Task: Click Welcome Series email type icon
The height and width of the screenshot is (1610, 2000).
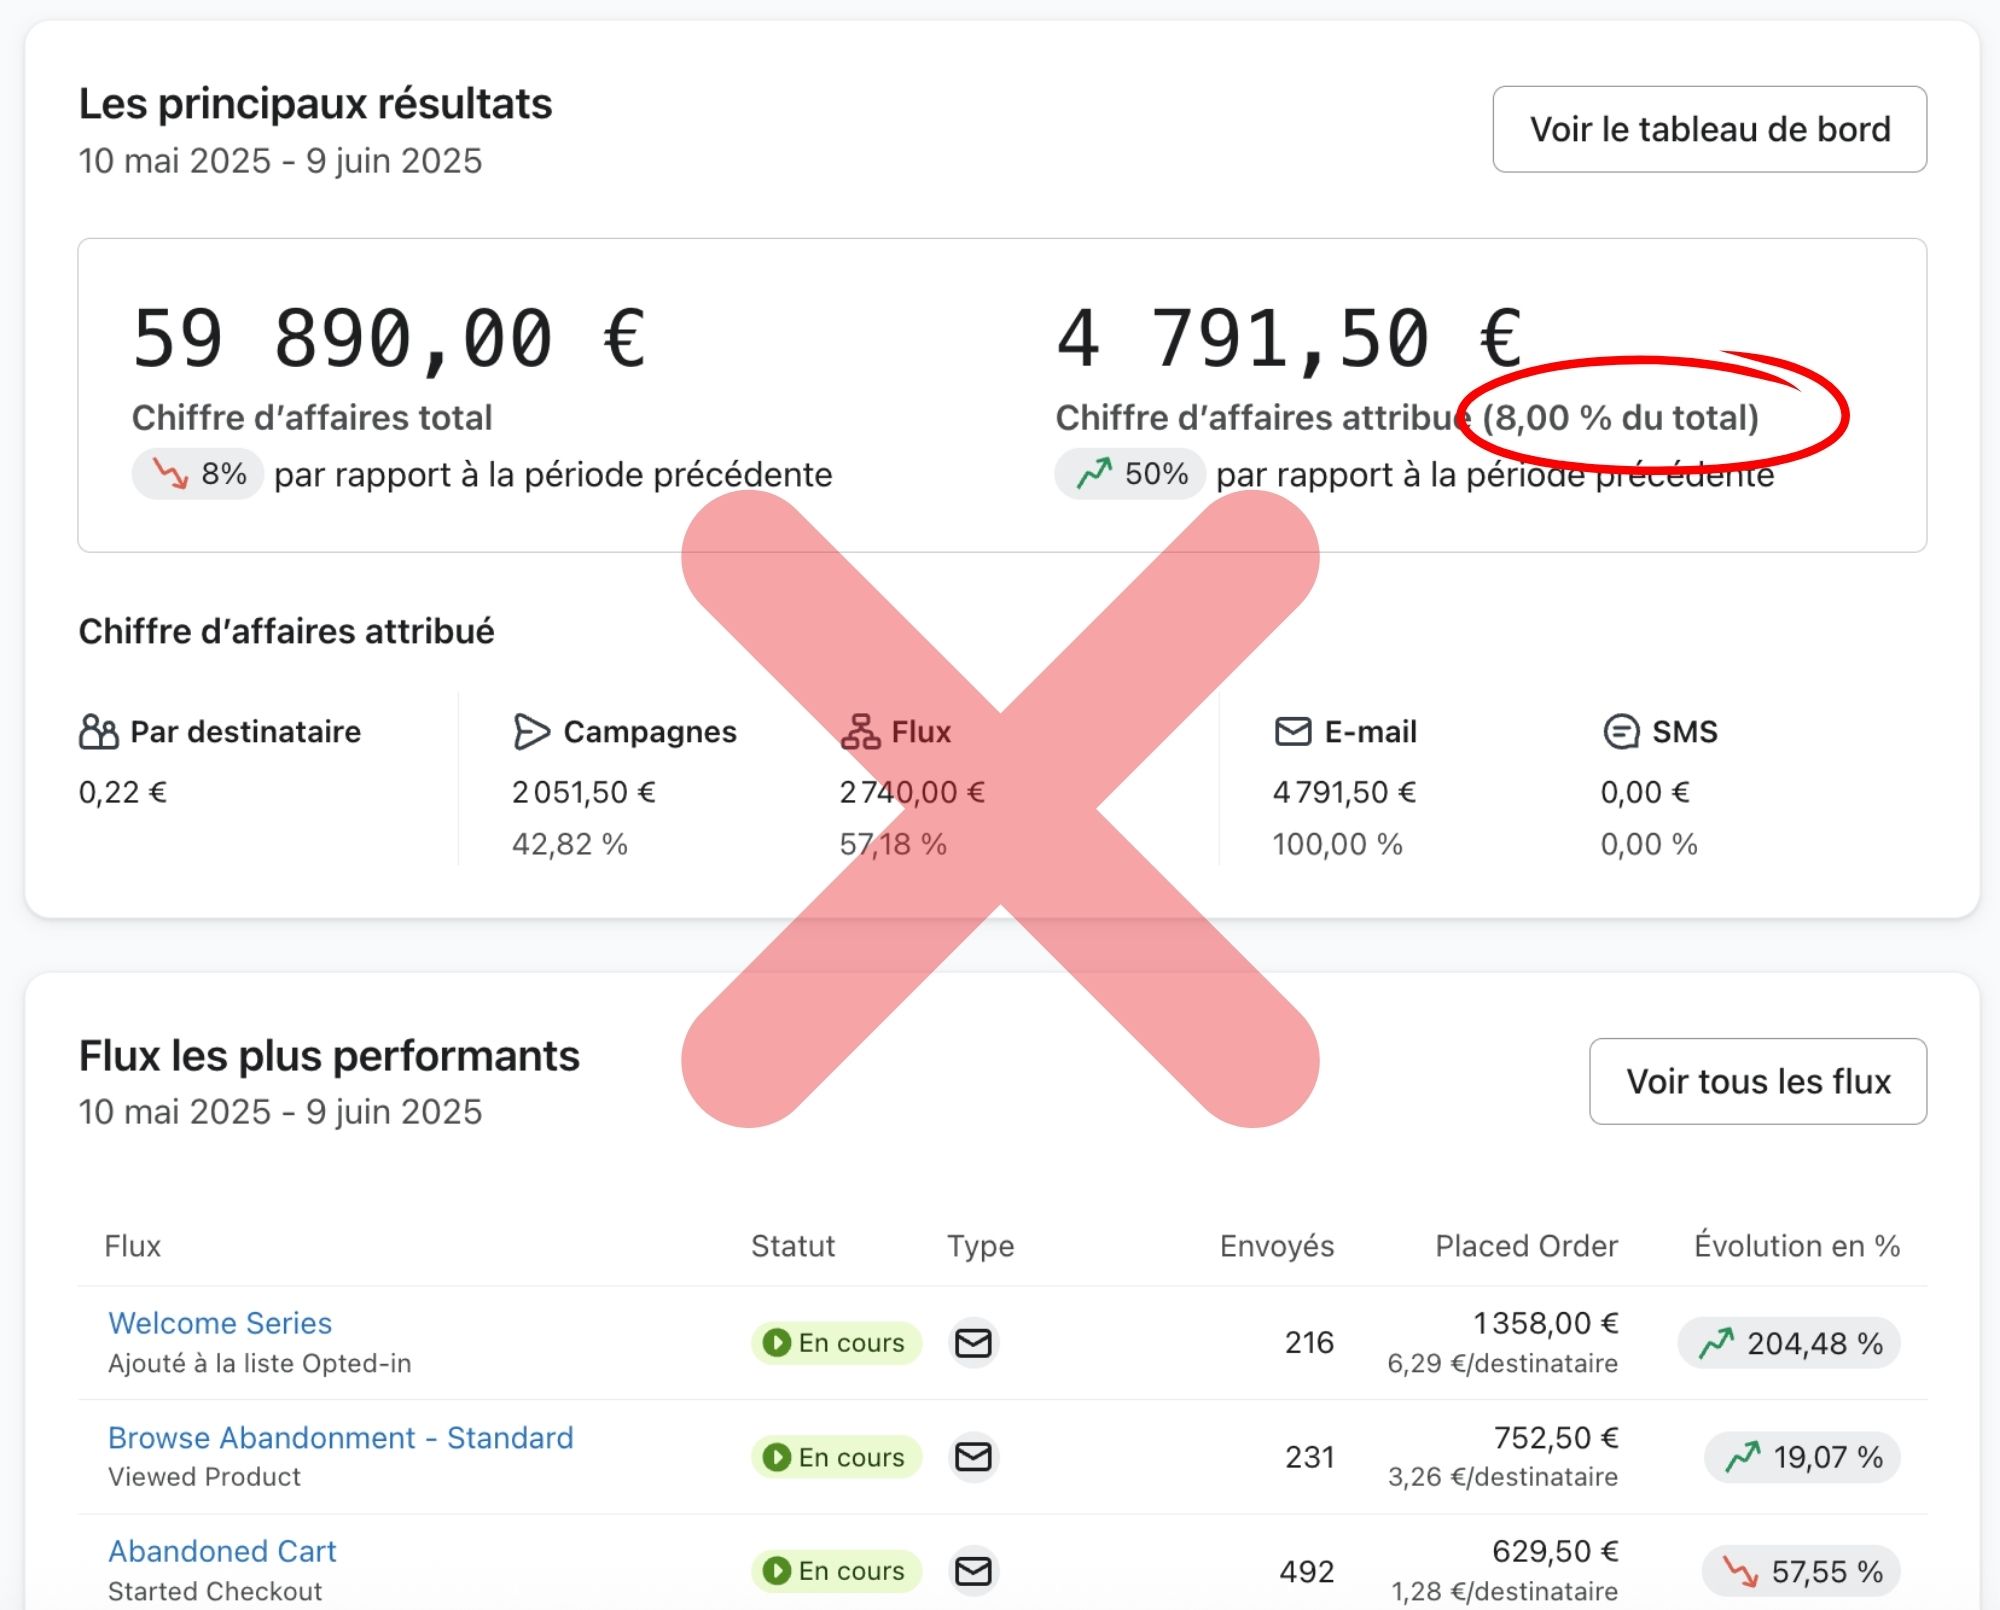Action: (973, 1343)
